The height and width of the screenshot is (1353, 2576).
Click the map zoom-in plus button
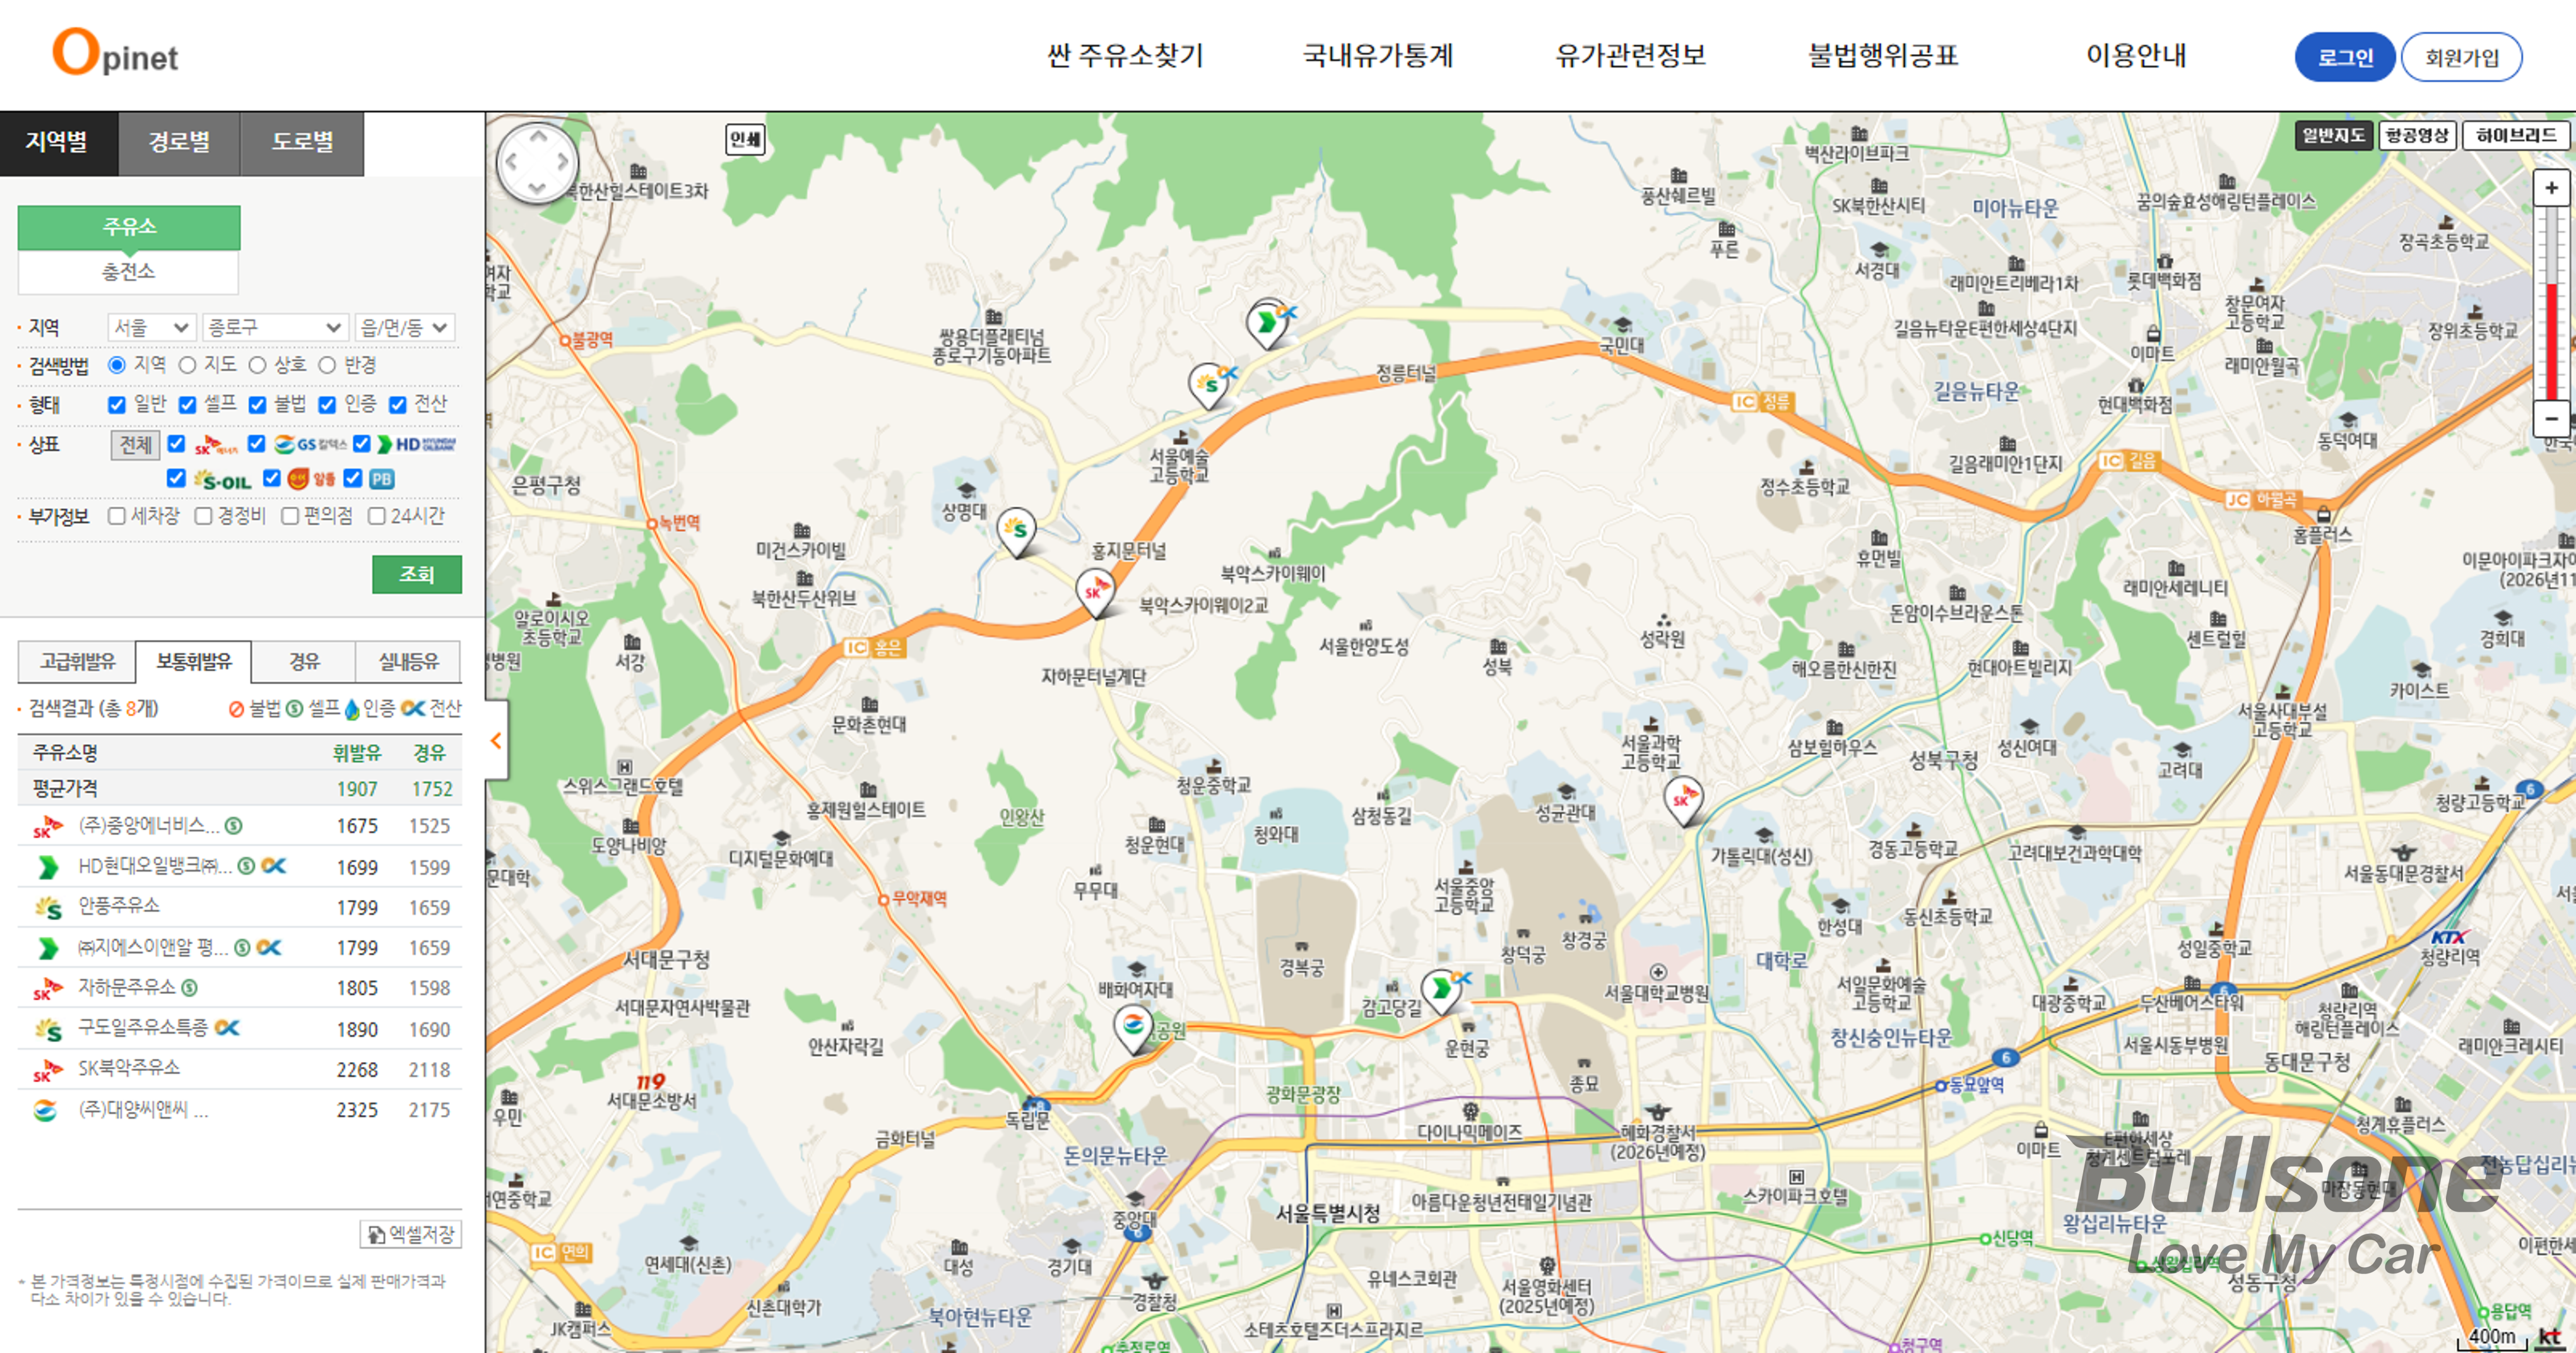tap(2551, 187)
